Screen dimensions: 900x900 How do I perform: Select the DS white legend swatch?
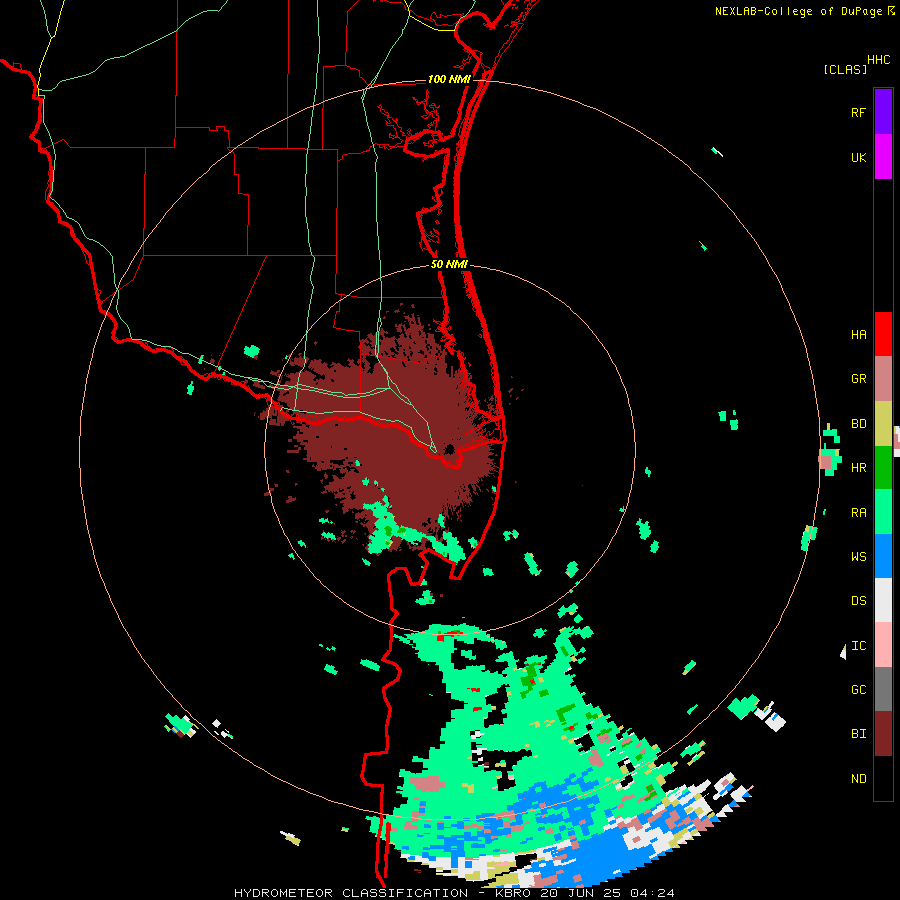(883, 600)
